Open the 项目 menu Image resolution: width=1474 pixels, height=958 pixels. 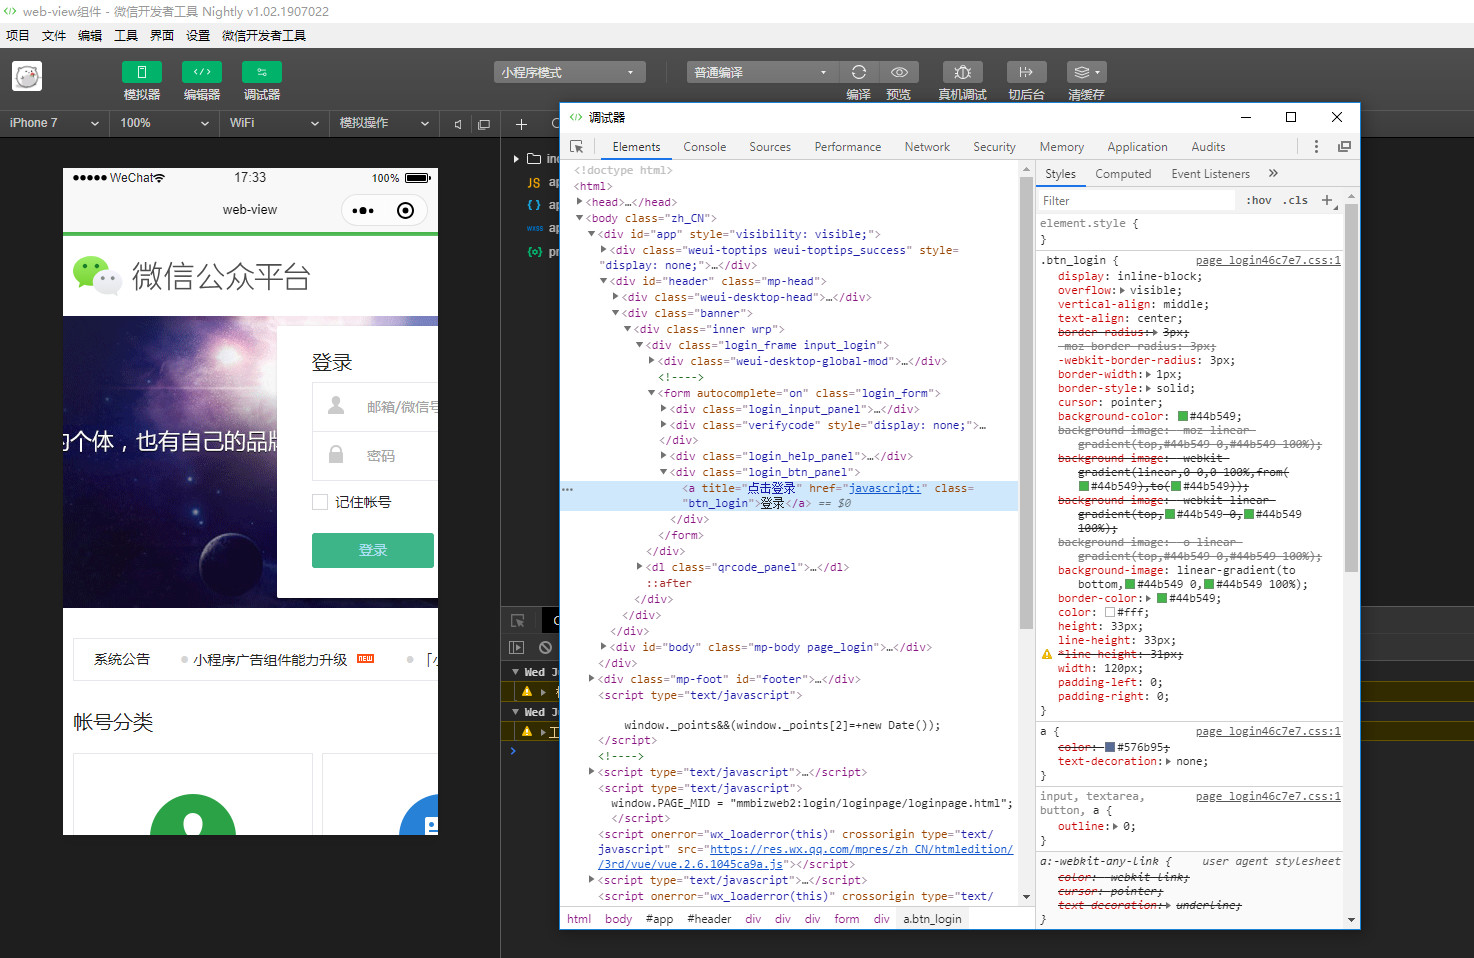(18, 35)
